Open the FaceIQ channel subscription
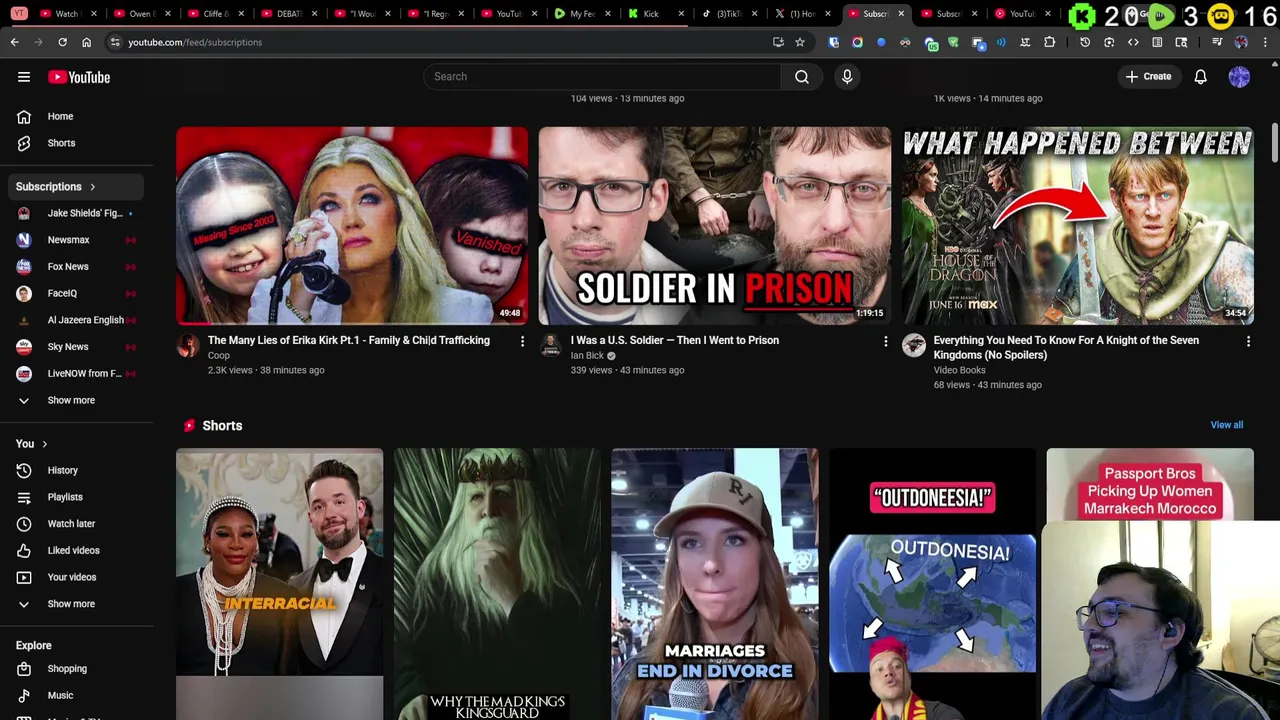The height and width of the screenshot is (720, 1280). click(76, 293)
